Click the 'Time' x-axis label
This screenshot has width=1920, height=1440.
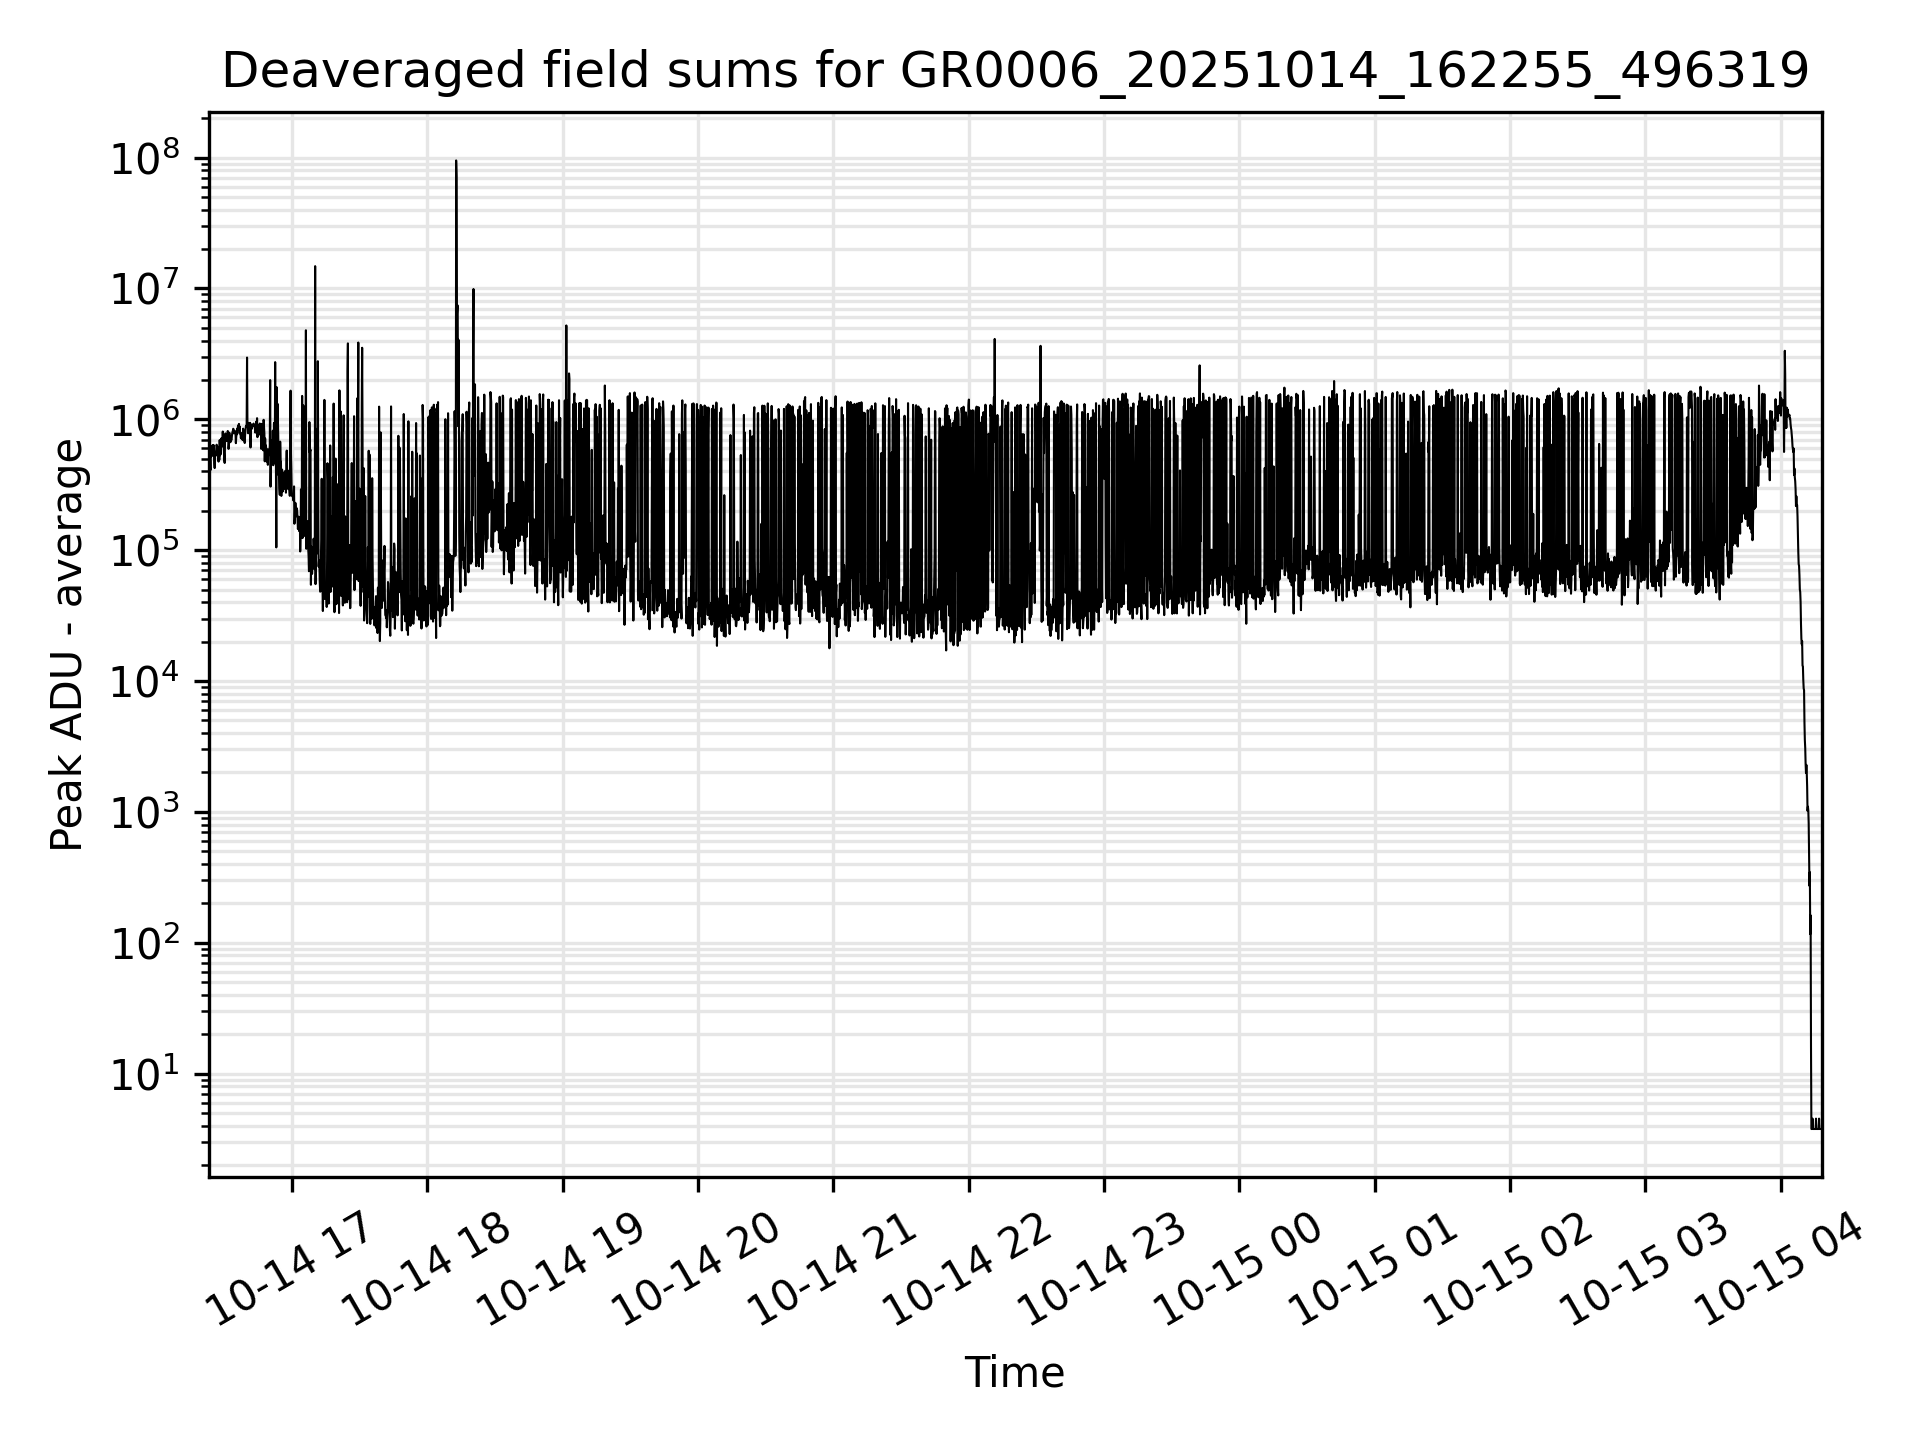tap(1014, 1373)
